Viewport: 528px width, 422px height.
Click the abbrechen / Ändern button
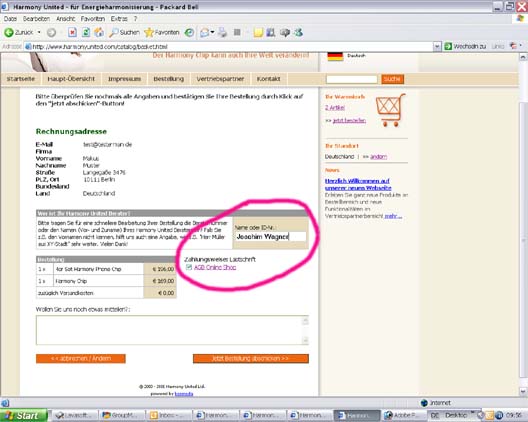click(81, 358)
